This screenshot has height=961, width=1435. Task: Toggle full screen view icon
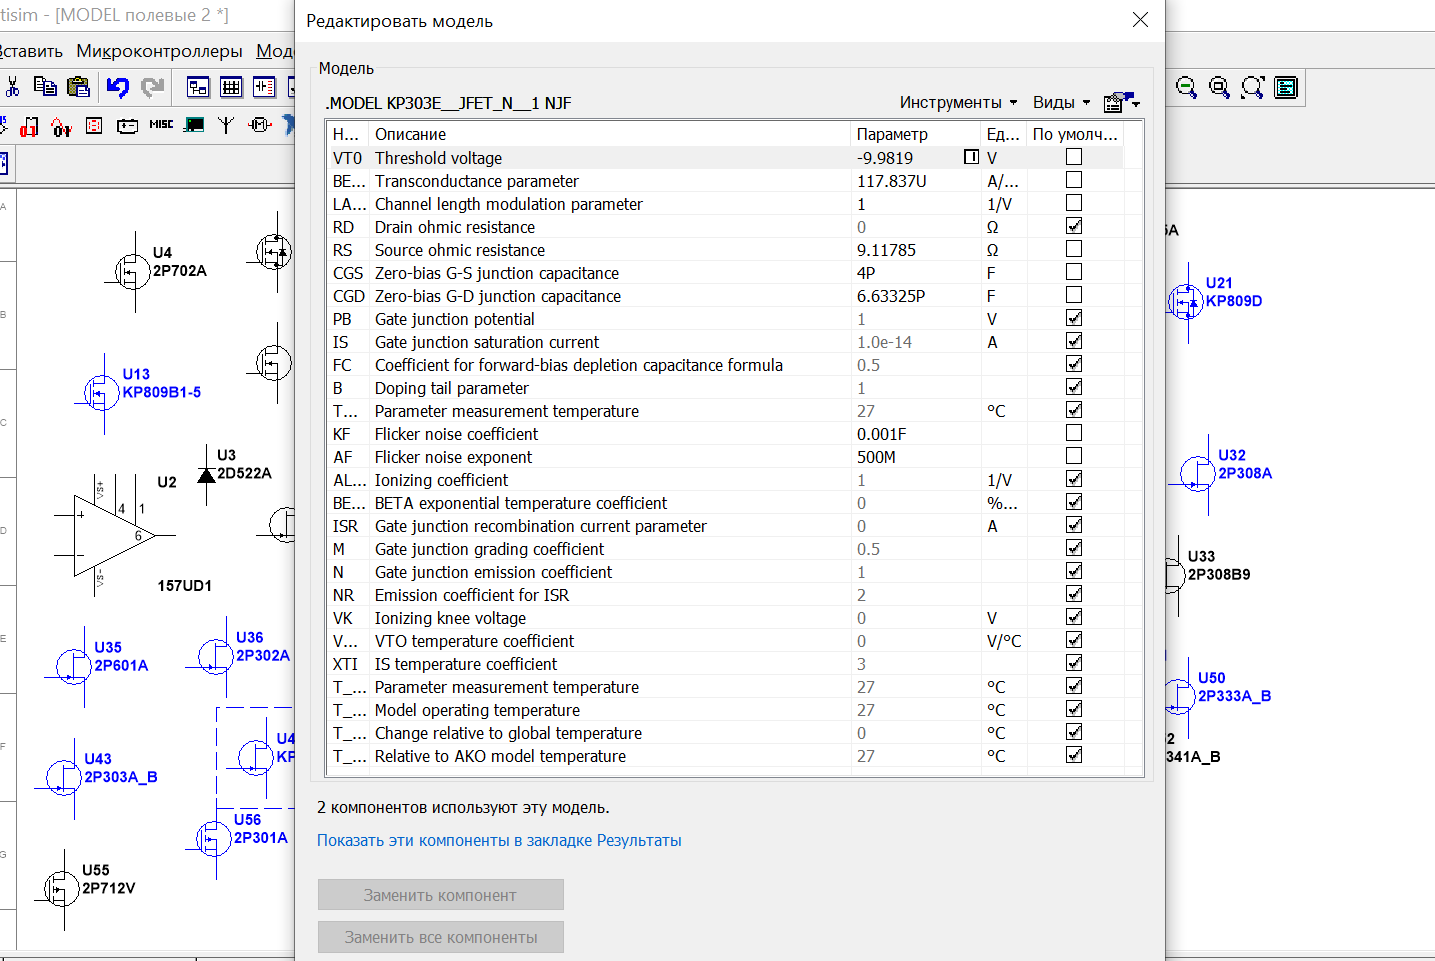pos(1286,87)
